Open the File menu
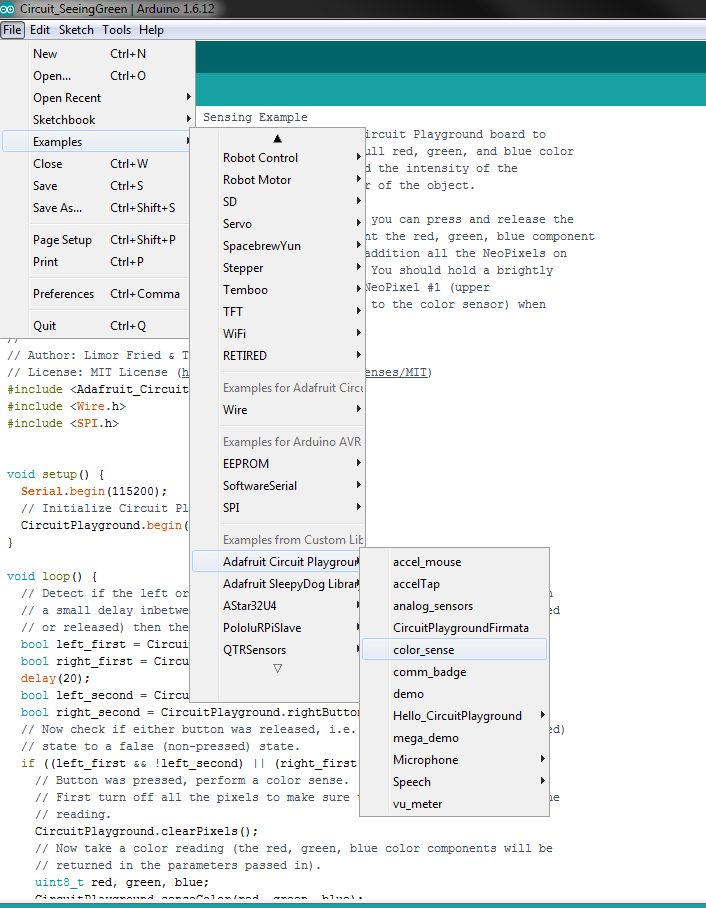 pos(12,30)
